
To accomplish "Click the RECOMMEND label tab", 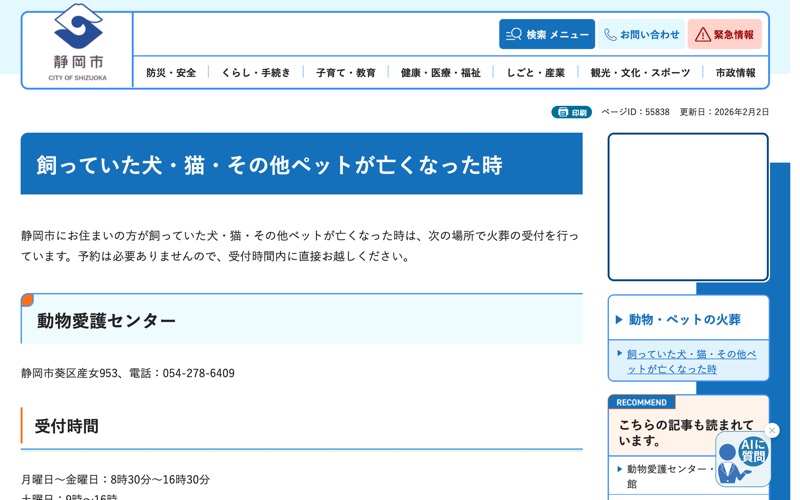I will [x=641, y=402].
